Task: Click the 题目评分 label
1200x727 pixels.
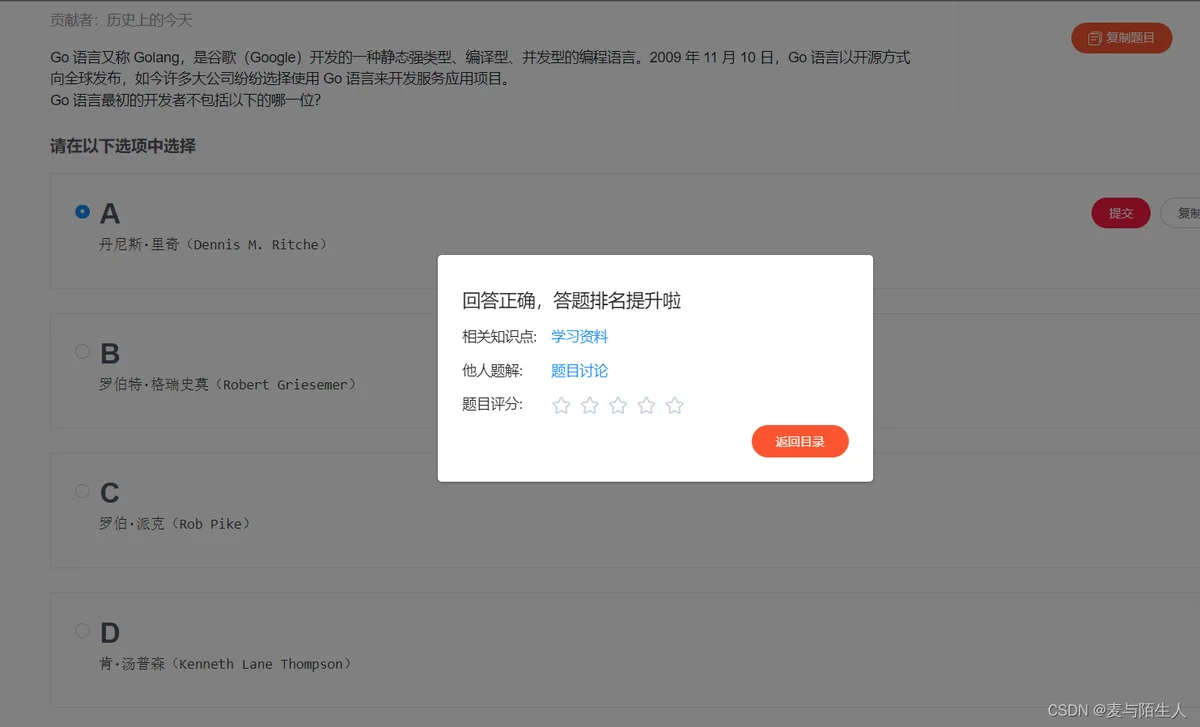Action: click(493, 405)
